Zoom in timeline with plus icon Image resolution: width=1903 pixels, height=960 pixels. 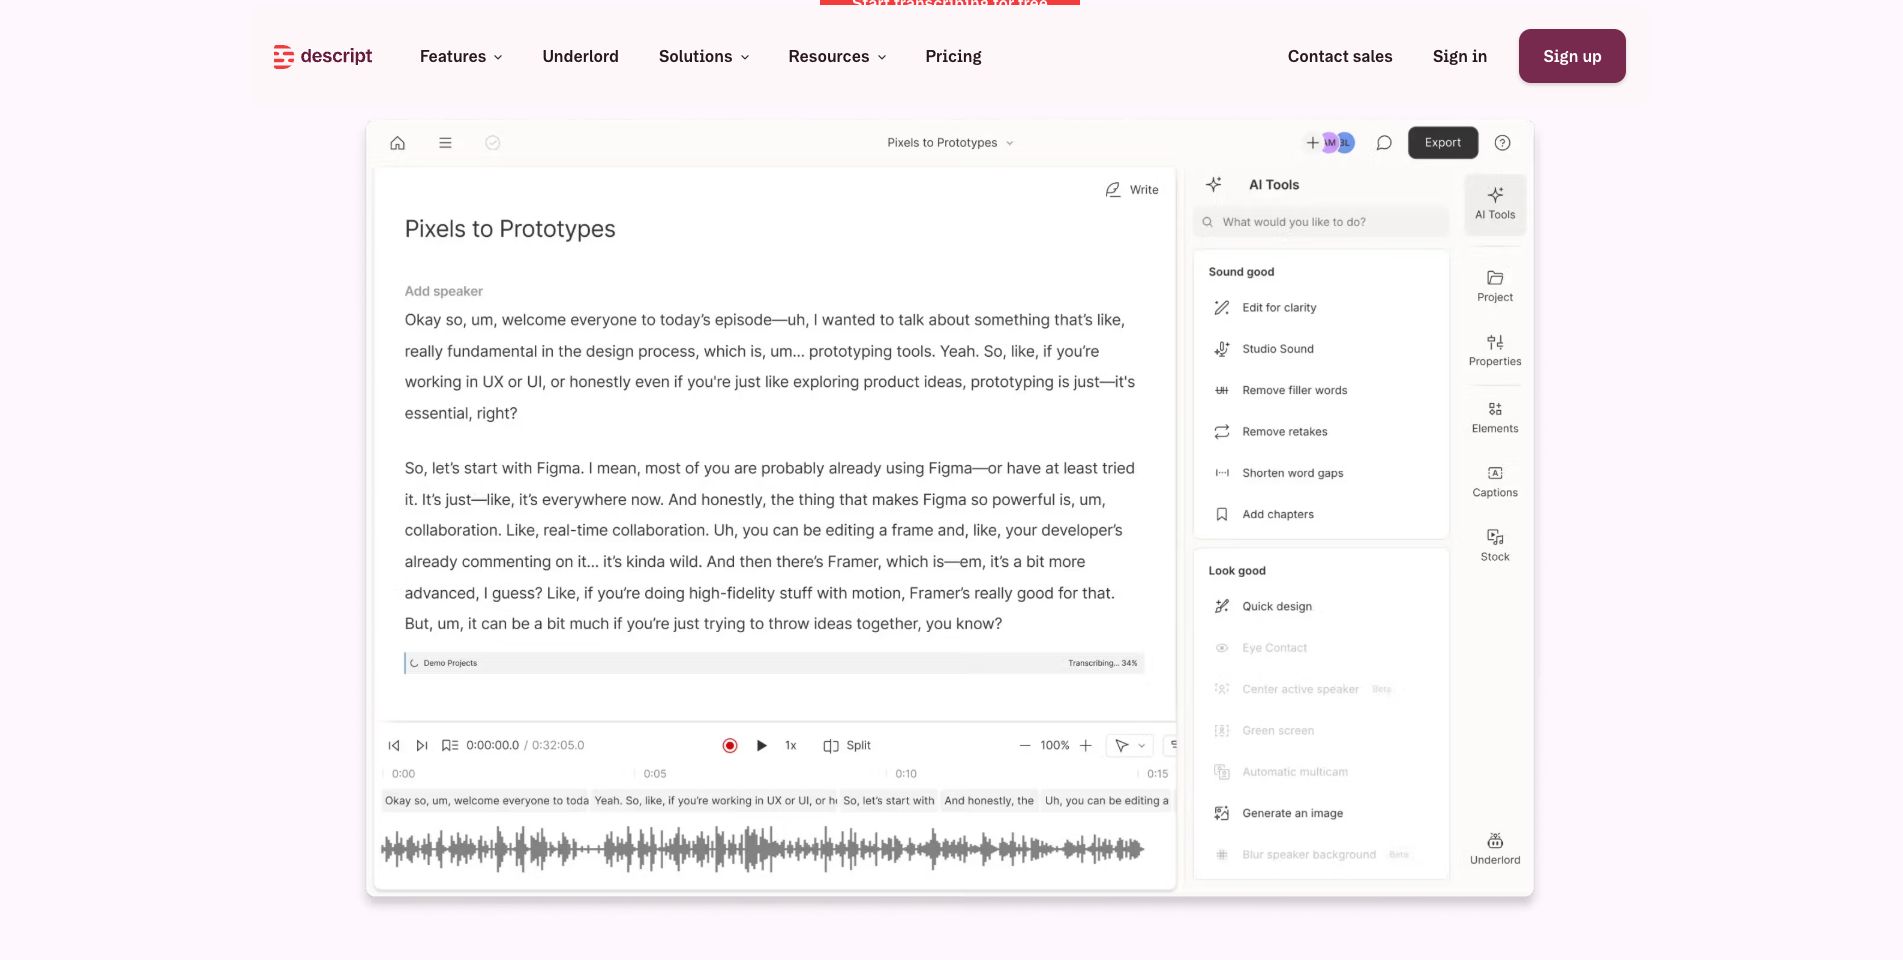(1085, 746)
